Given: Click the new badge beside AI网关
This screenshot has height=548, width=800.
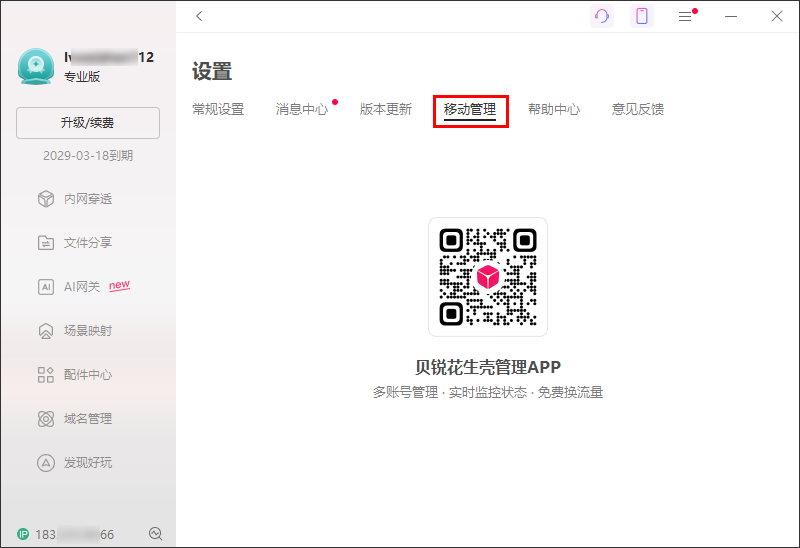Looking at the screenshot, I should click(x=119, y=285).
